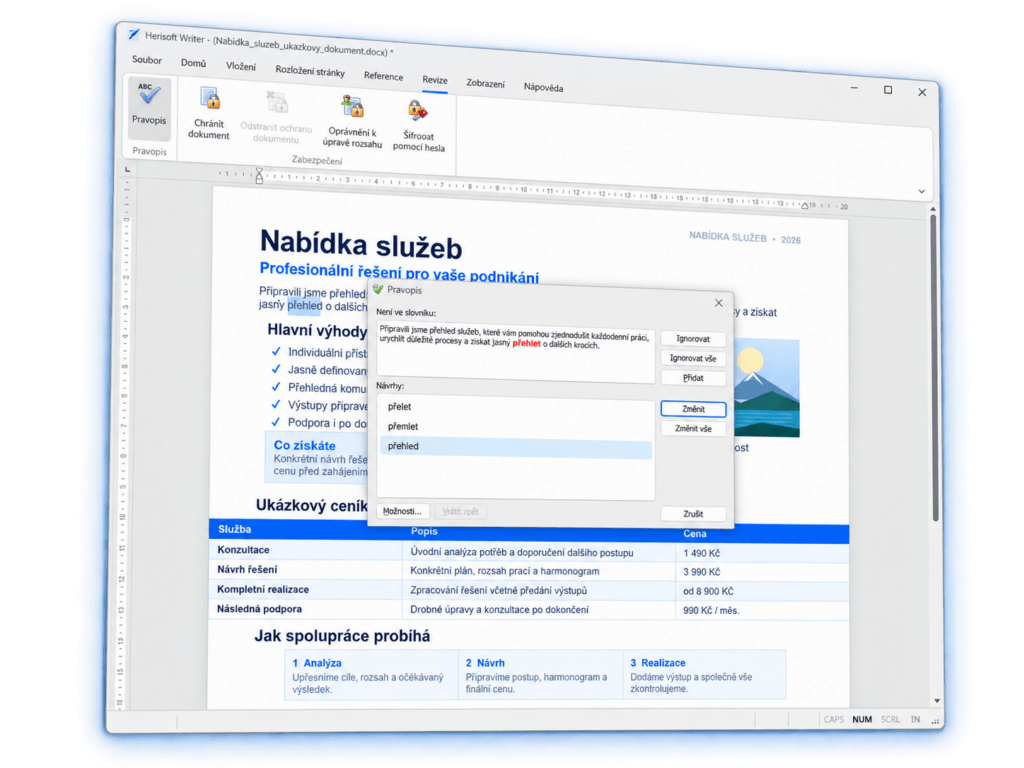Click the tab alignment selector on ruler
The image size is (1024, 768).
pos(128,170)
